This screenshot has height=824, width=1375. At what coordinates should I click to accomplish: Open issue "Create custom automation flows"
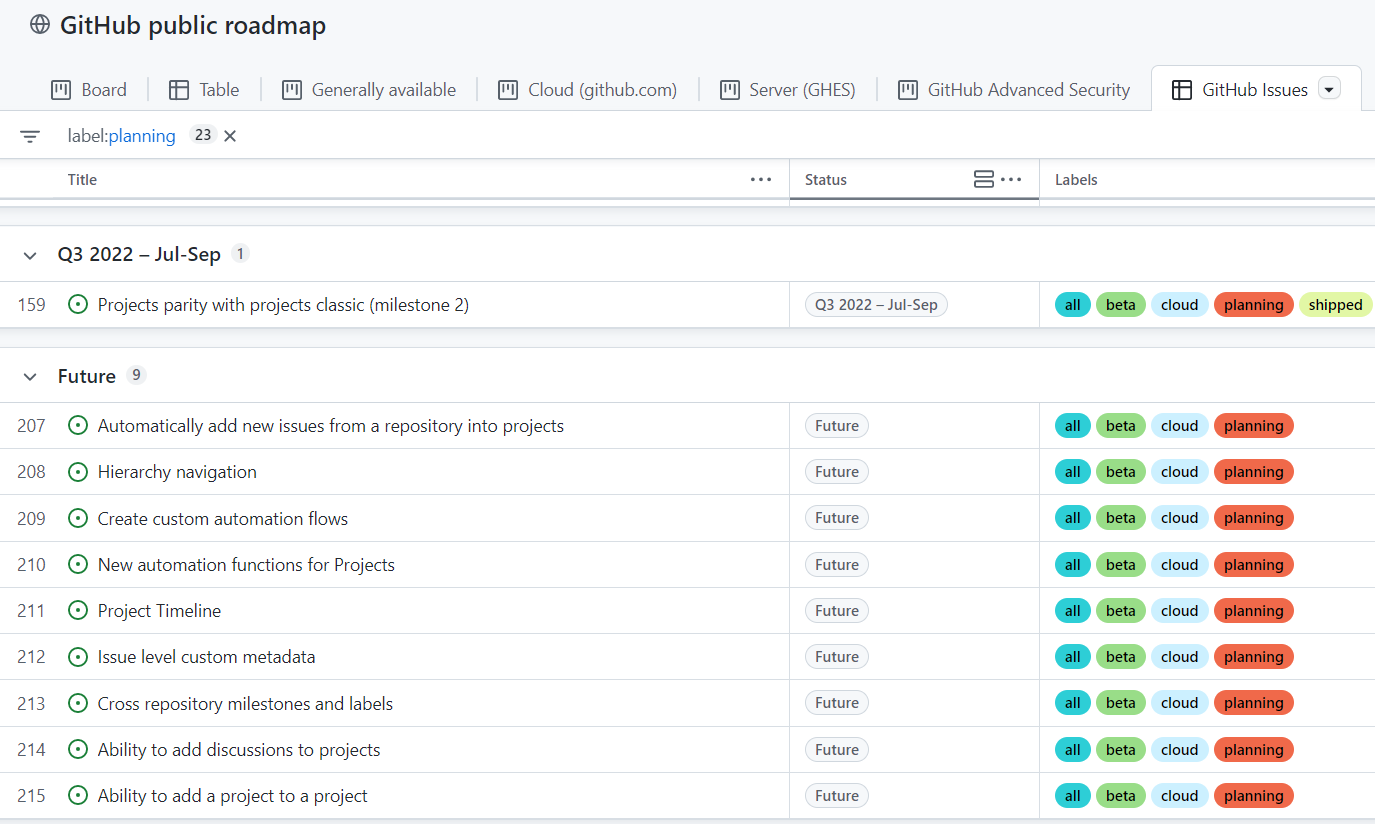[223, 519]
